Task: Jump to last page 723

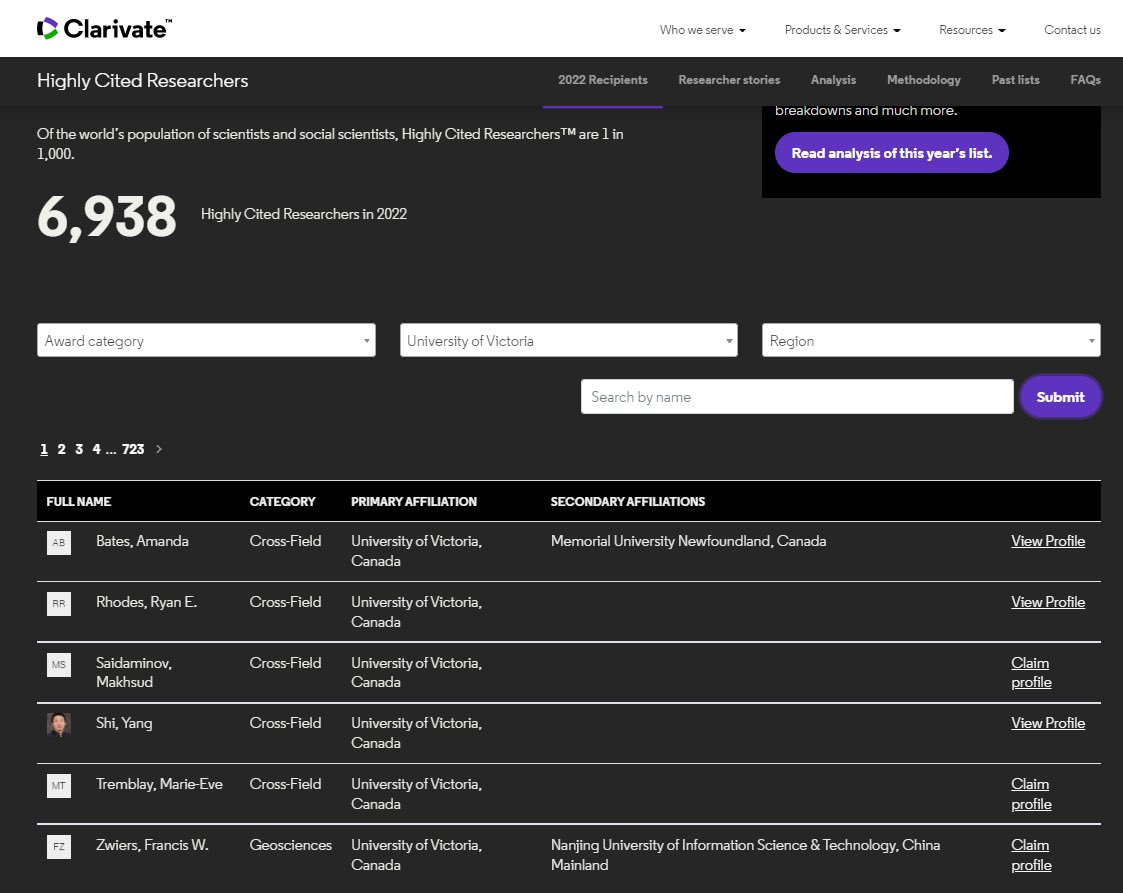Action: point(133,449)
